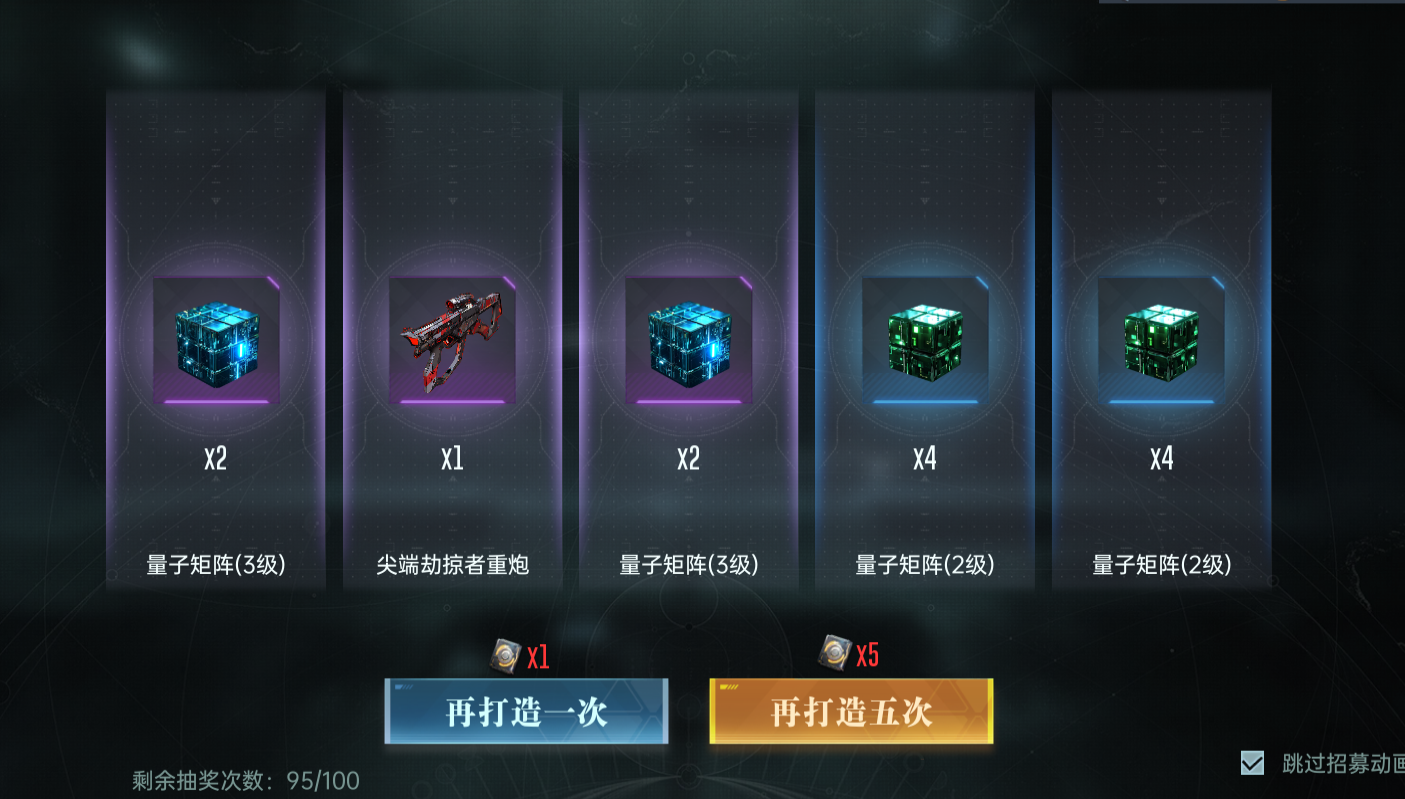
Task: Click the orange 再打造五次 button
Action: coord(851,711)
